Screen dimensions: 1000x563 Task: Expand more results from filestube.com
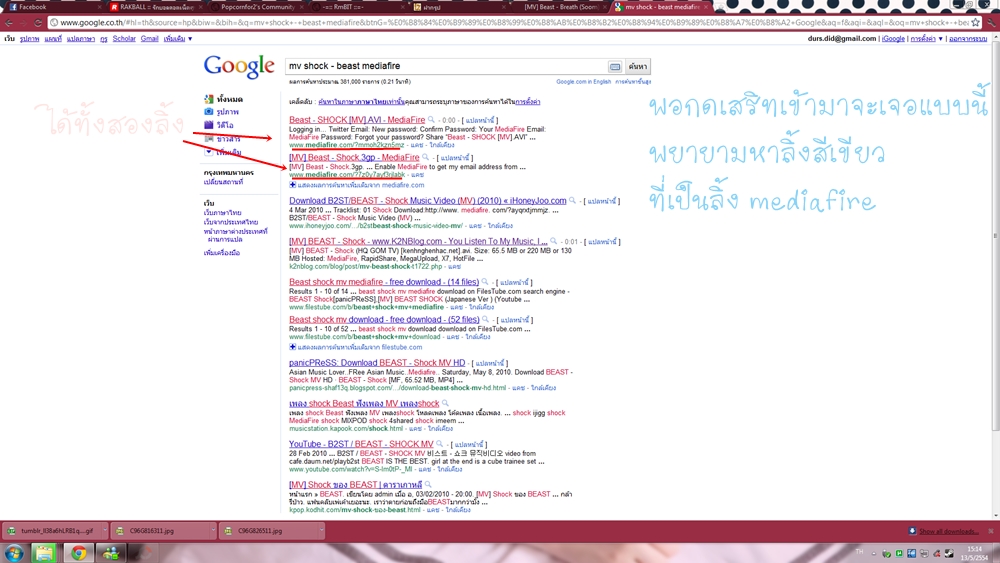click(355, 347)
